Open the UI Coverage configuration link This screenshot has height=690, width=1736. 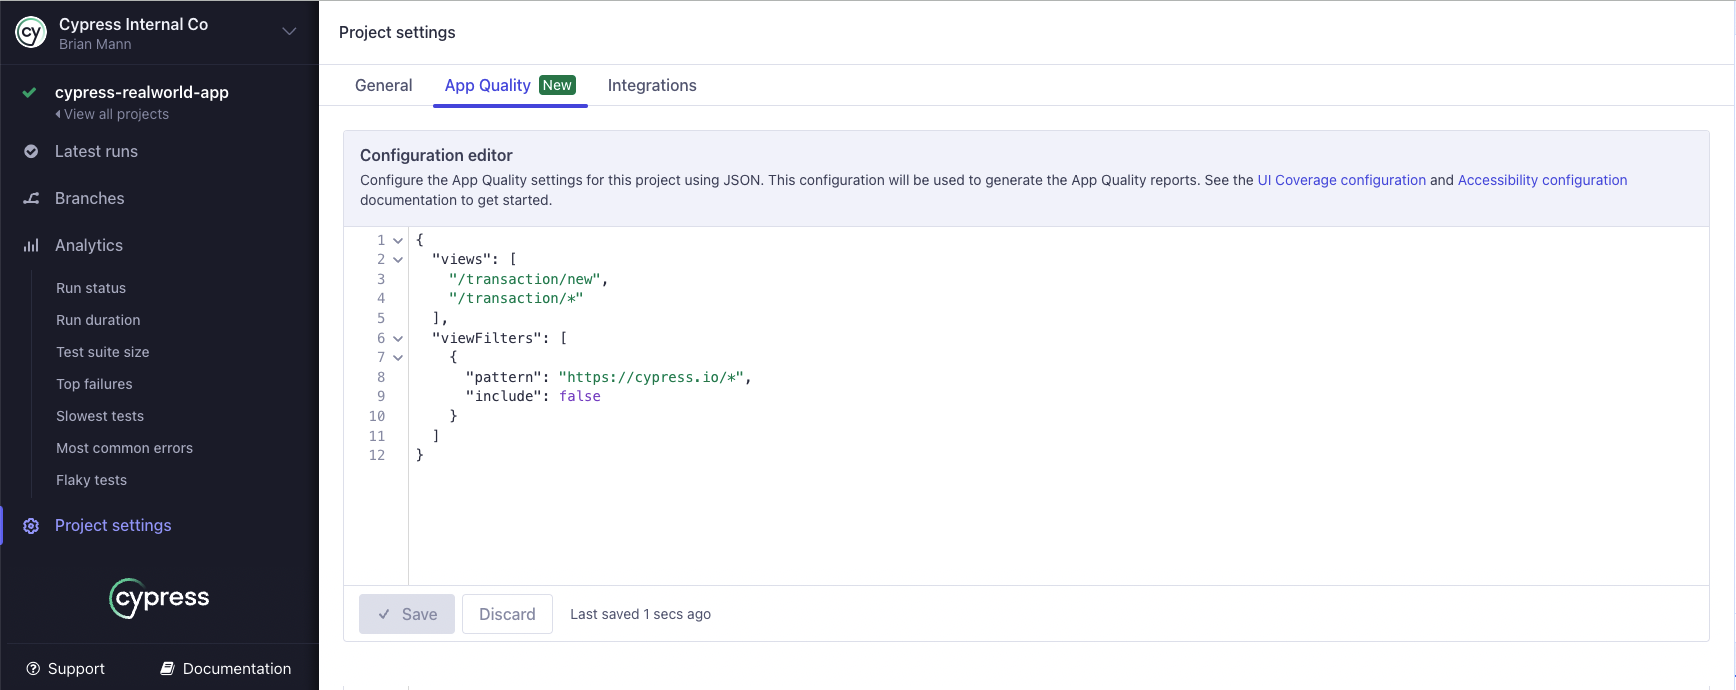(1341, 181)
